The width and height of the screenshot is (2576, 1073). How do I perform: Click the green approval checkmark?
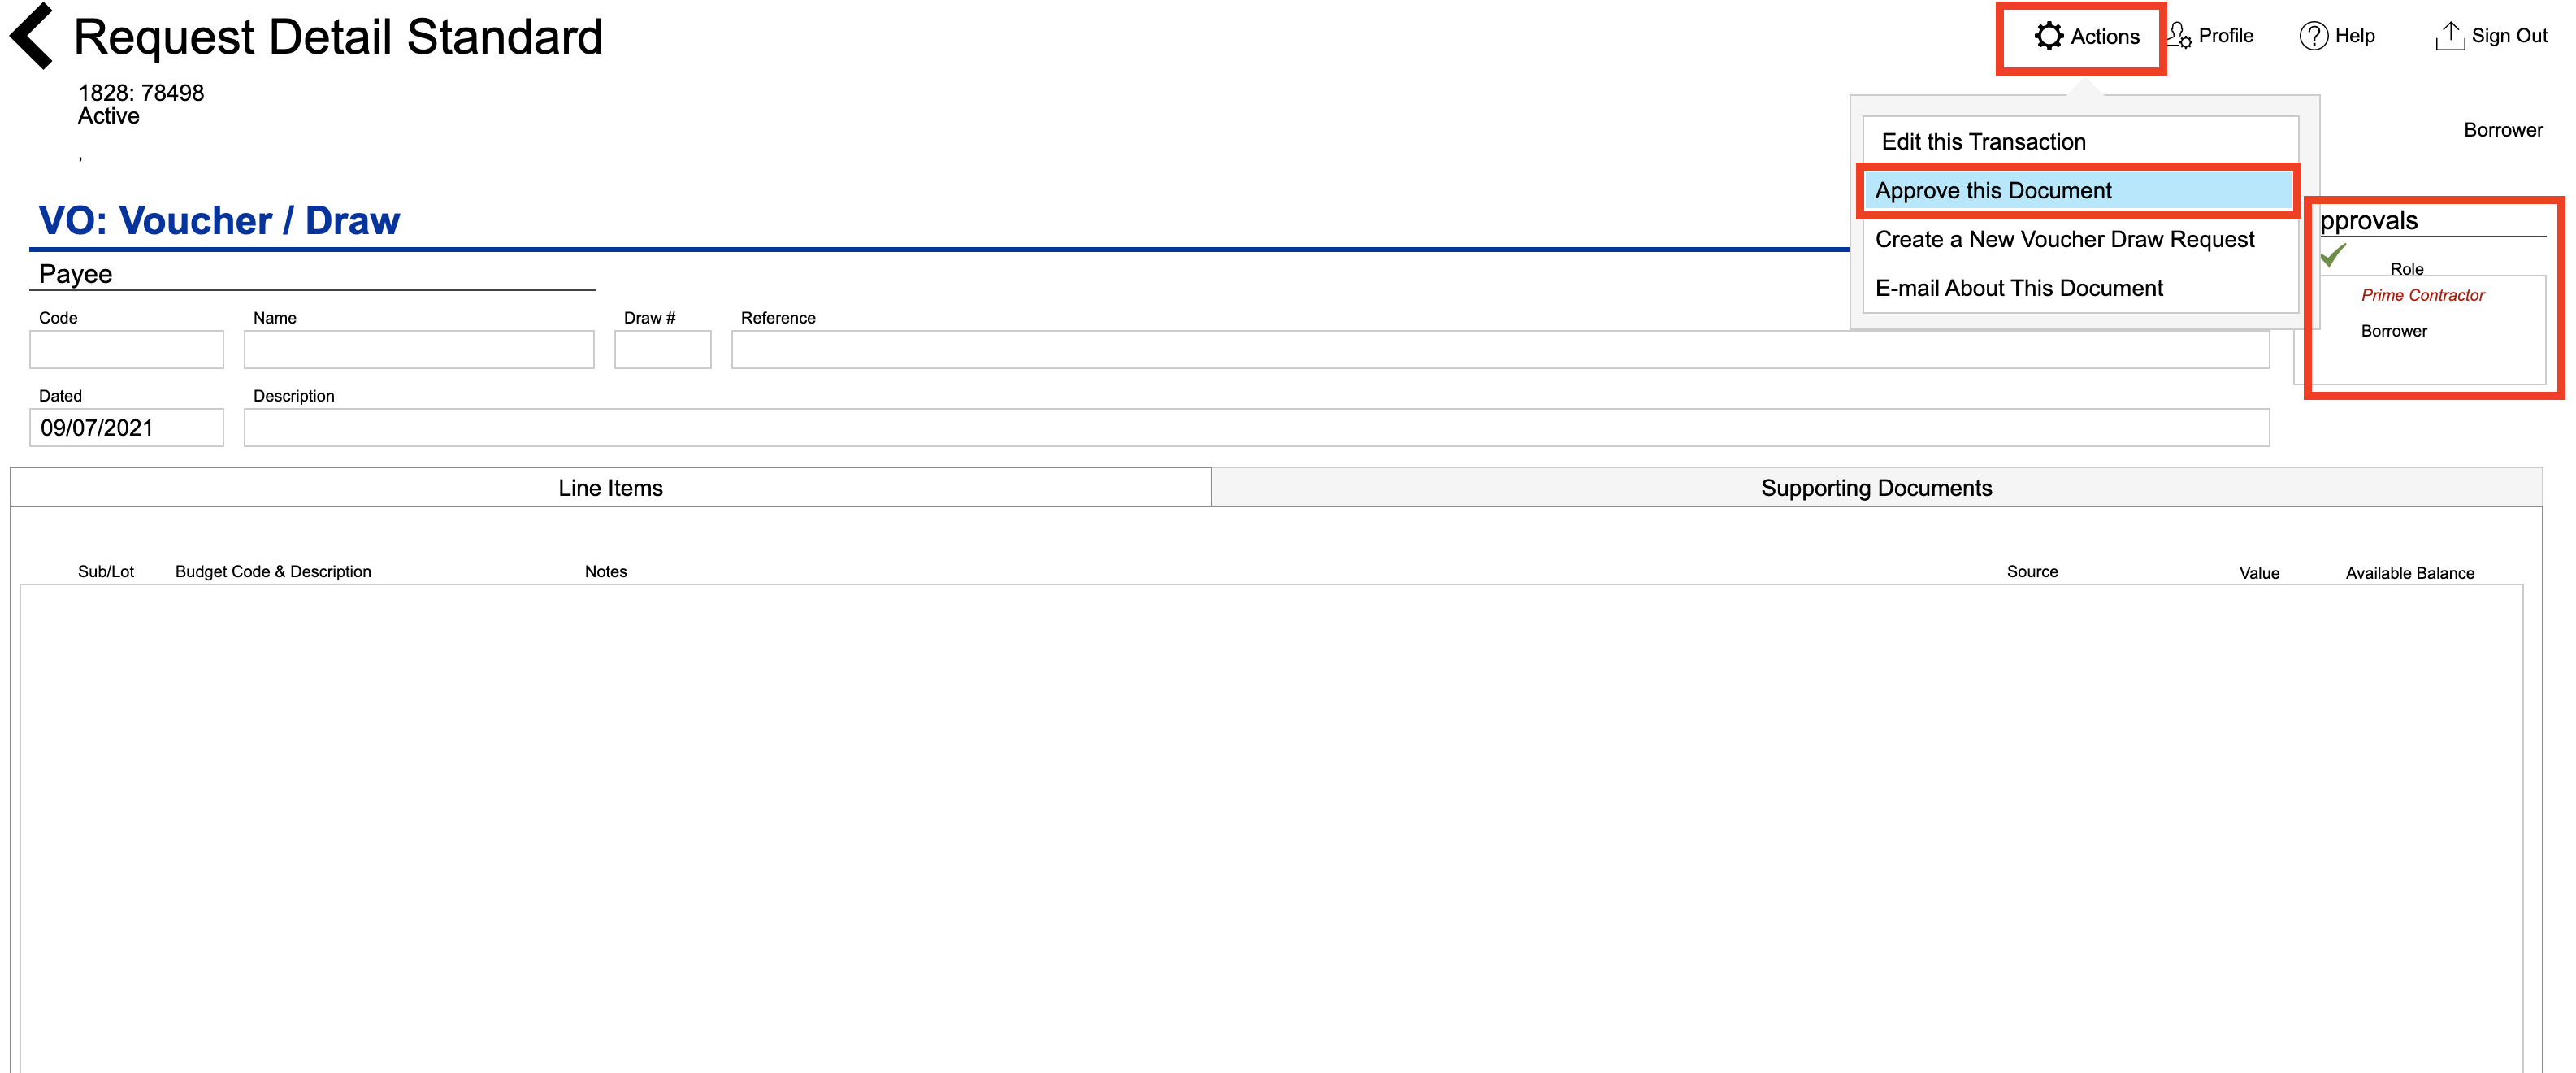click(x=2333, y=255)
